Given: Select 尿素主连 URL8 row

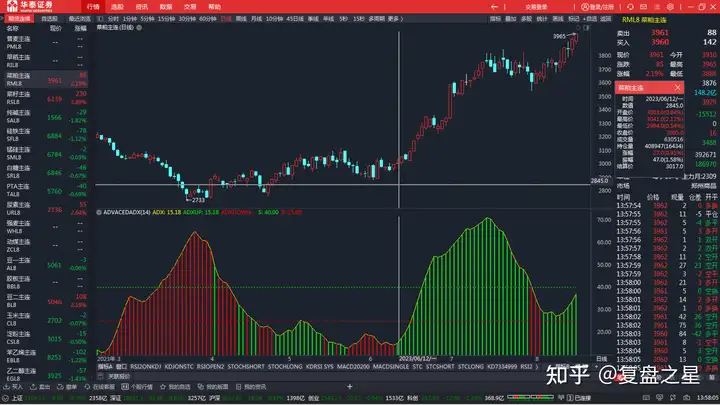Looking at the screenshot, I should coord(46,208).
